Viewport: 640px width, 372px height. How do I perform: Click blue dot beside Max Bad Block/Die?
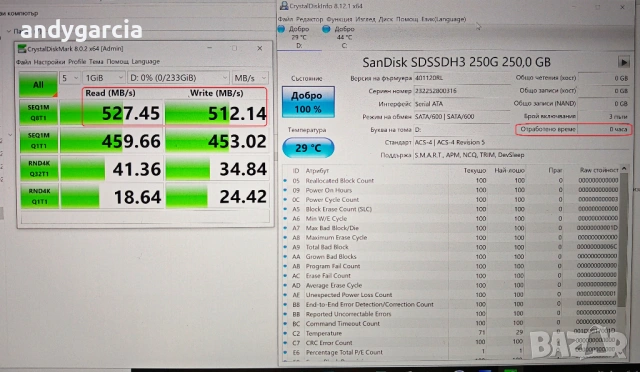point(285,228)
